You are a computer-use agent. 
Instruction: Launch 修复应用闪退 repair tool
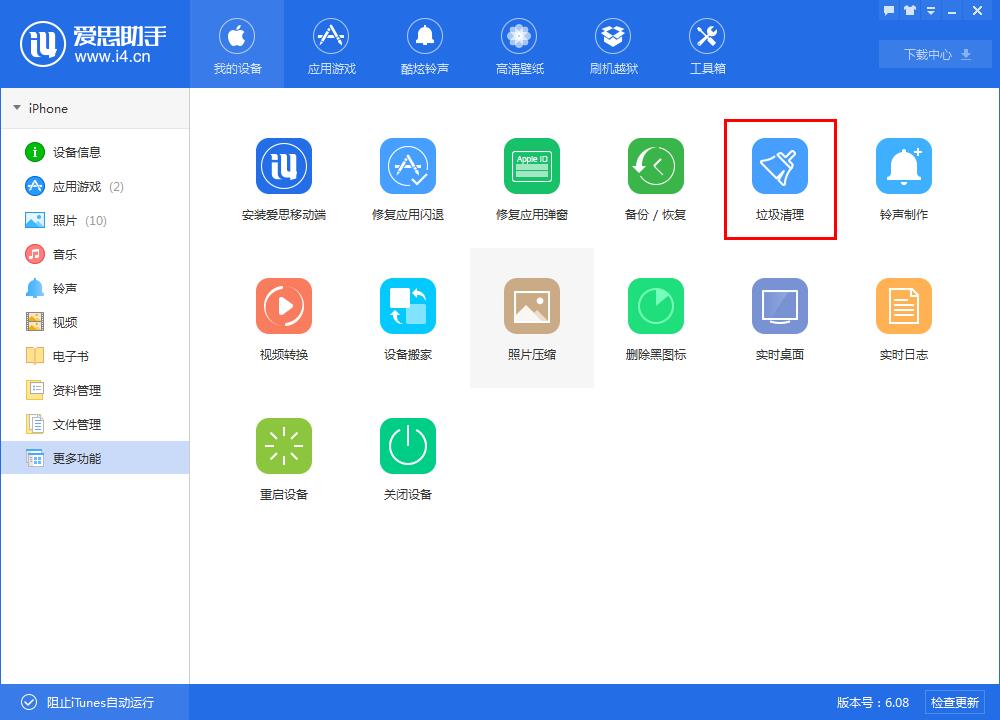pos(408,179)
